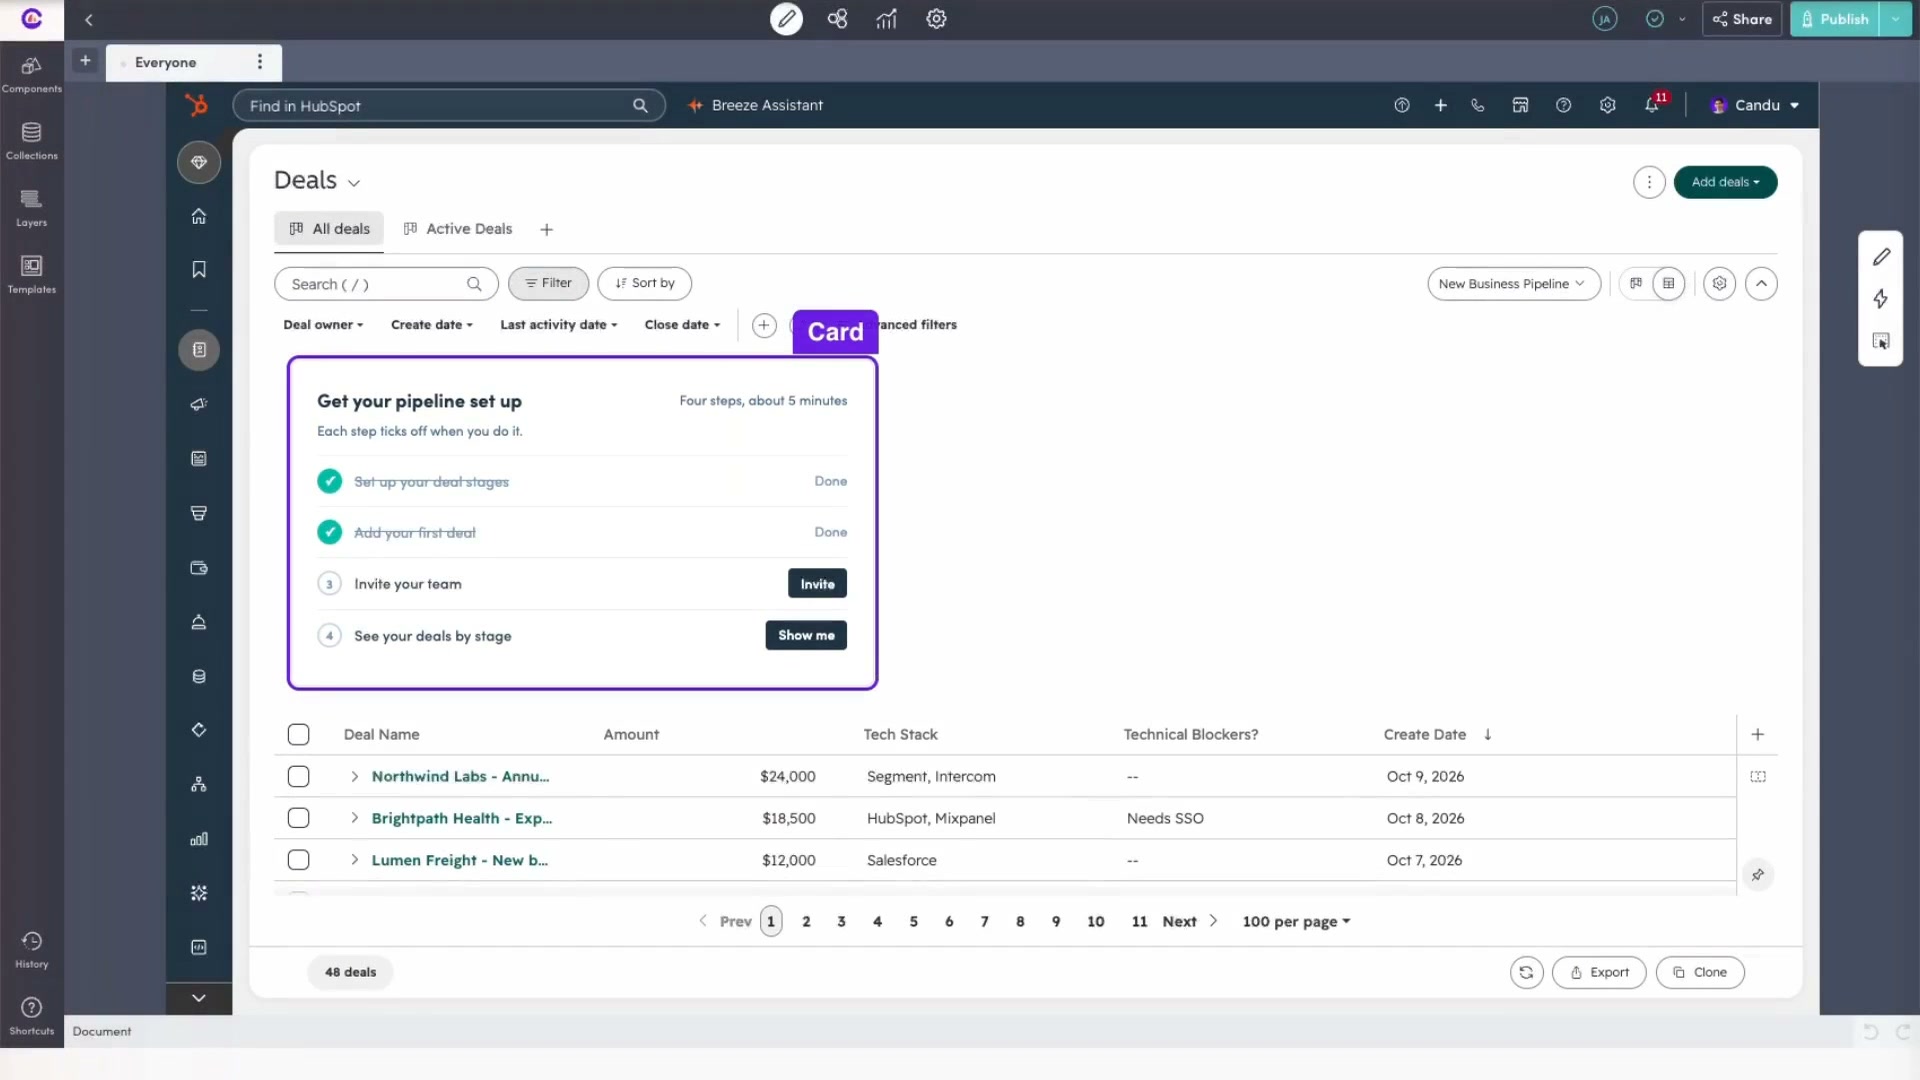The image size is (1920, 1080).
Task: Open the Create date filter dropdown
Action: coord(431,325)
